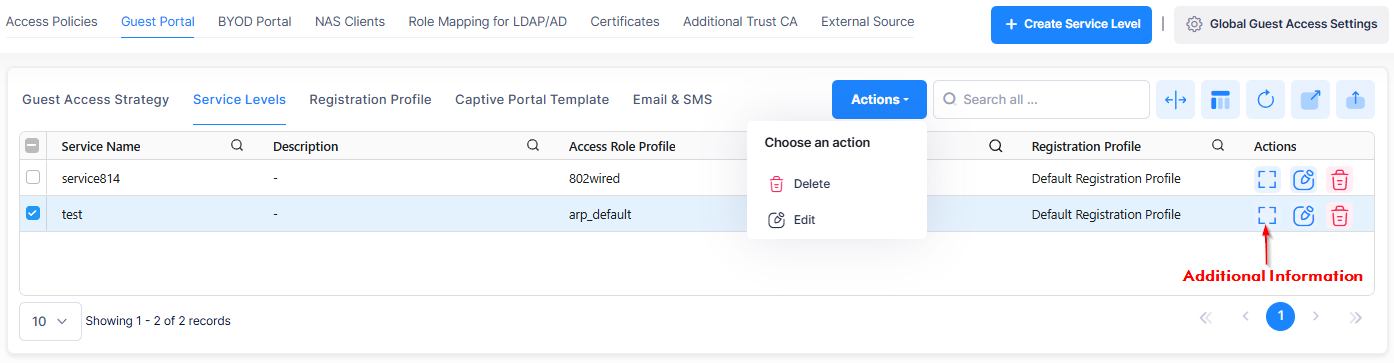The height and width of the screenshot is (363, 1394).
Task: Click the column width fit icon
Action: [x=1176, y=100]
